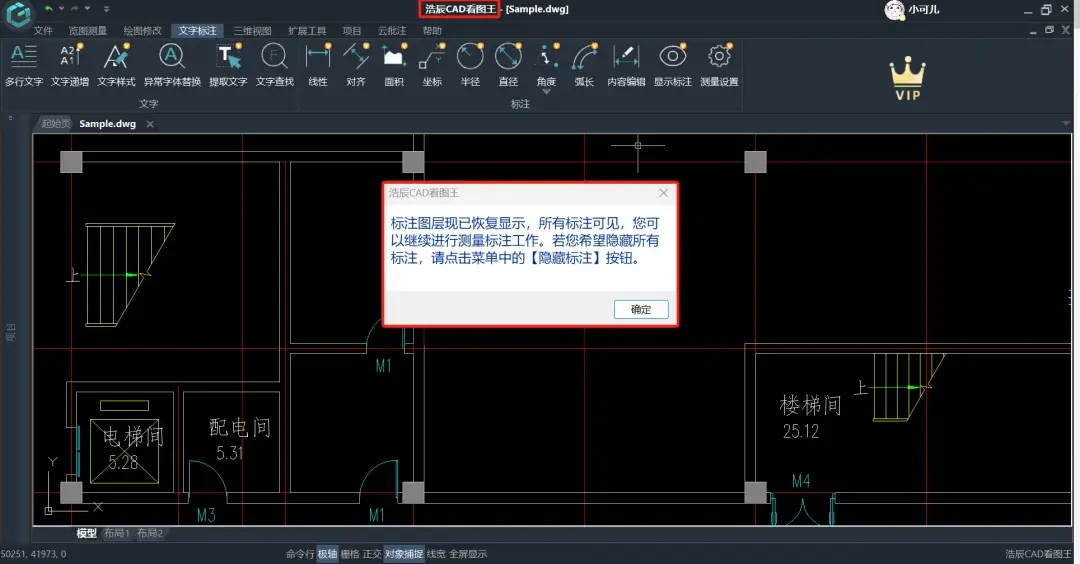Click the VIP crown icon
Screen dimensions: 1080x564
tap(908, 79)
